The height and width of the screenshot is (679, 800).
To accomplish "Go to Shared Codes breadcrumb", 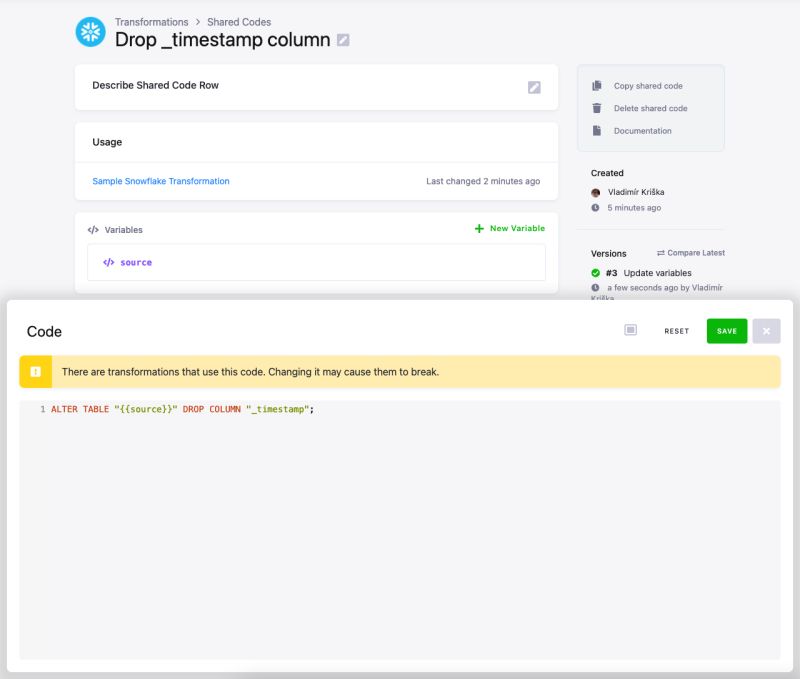I will [x=239, y=22].
